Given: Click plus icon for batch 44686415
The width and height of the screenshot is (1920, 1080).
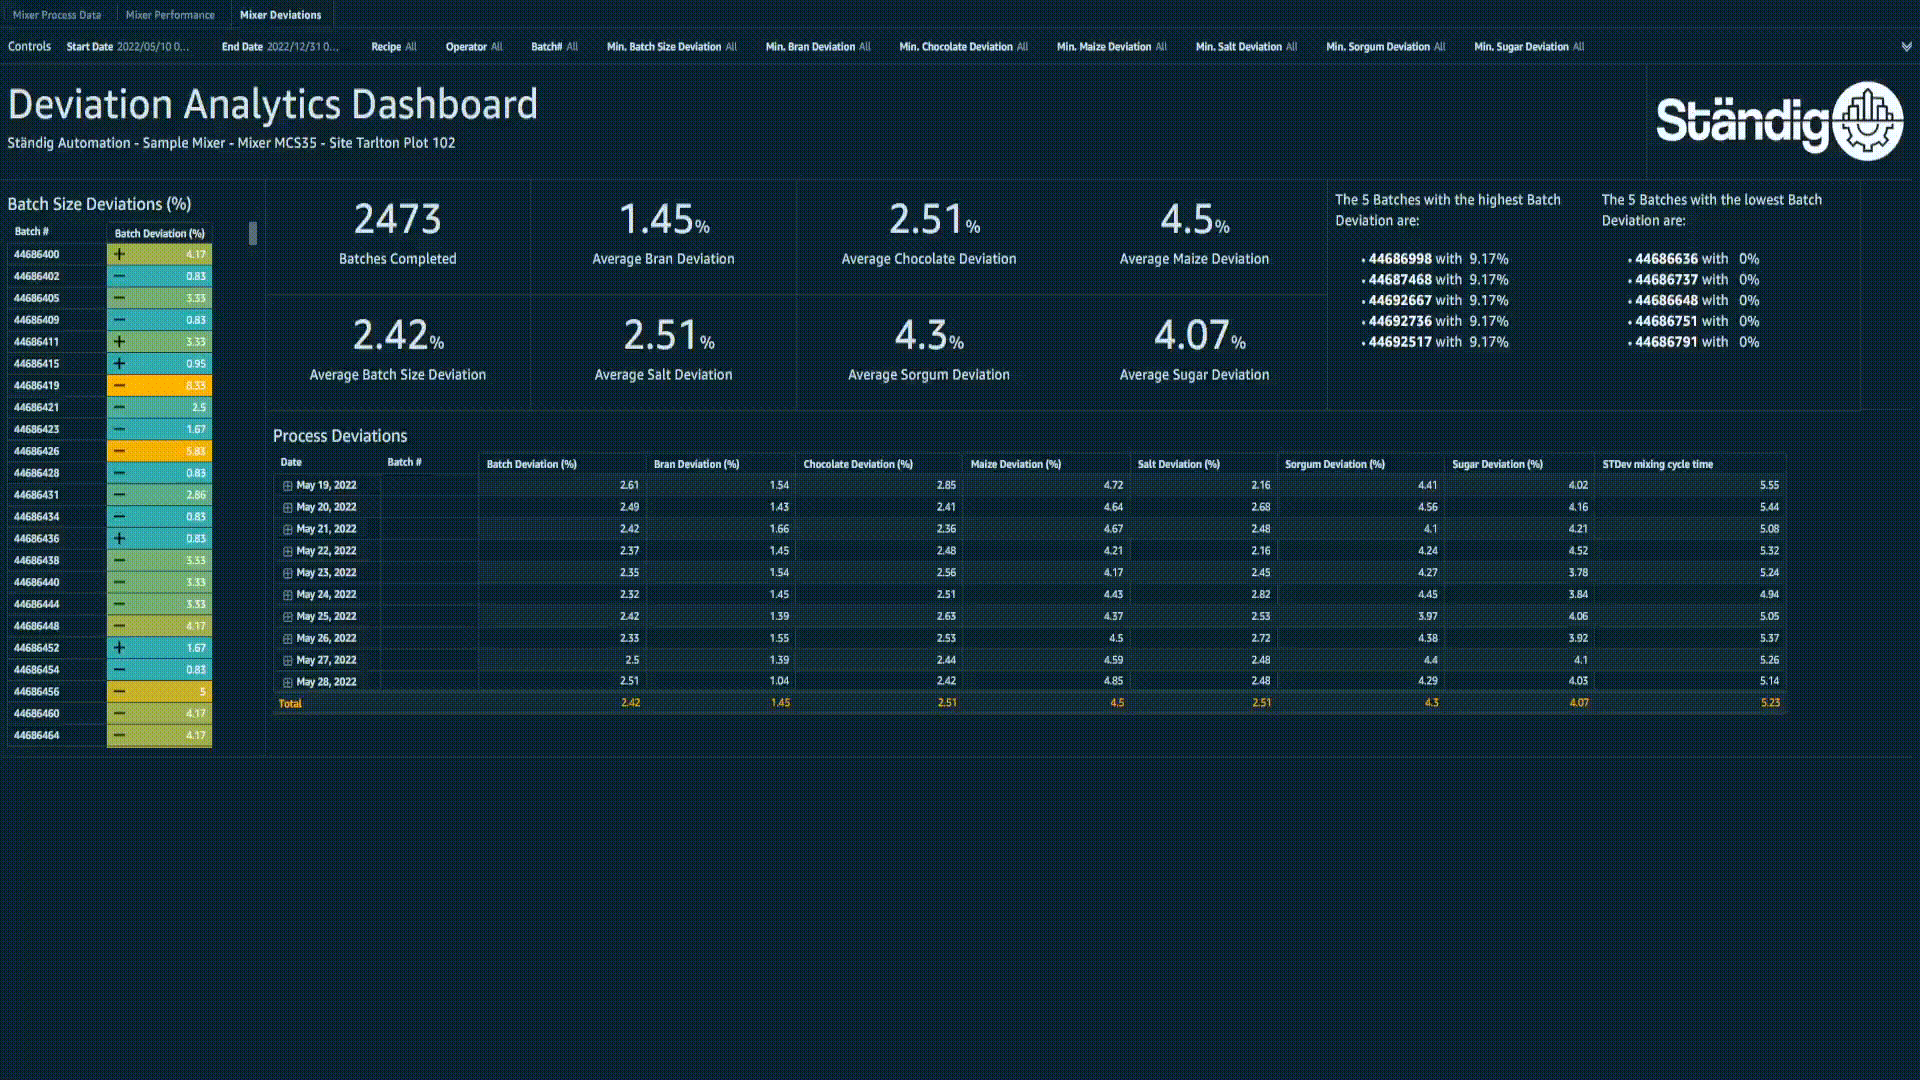Looking at the screenshot, I should click(119, 363).
